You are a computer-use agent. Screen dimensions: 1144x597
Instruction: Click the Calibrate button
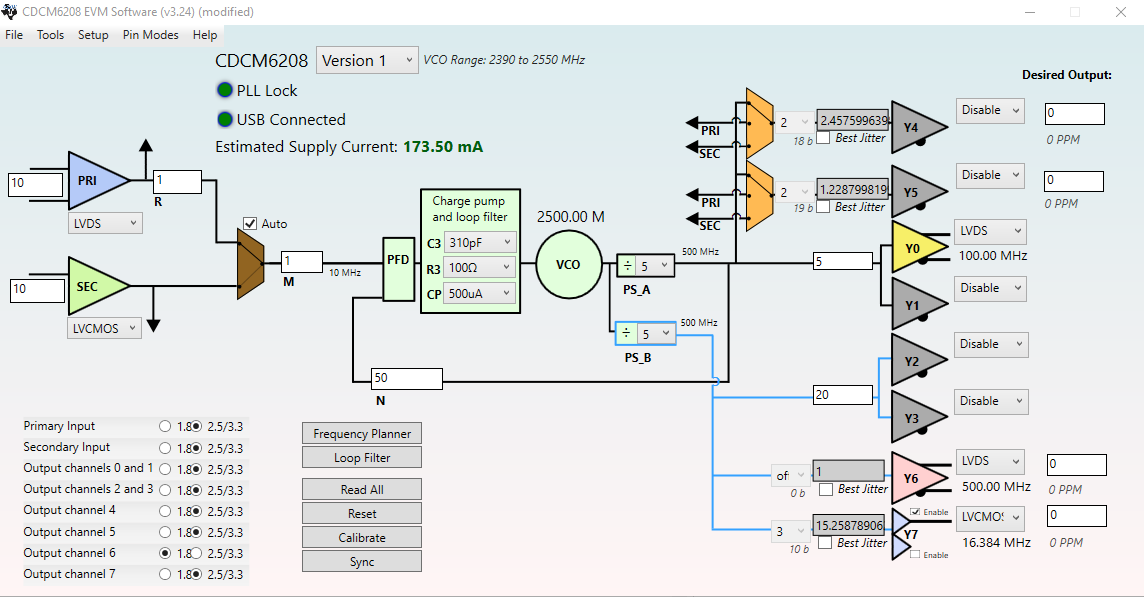tap(362, 538)
